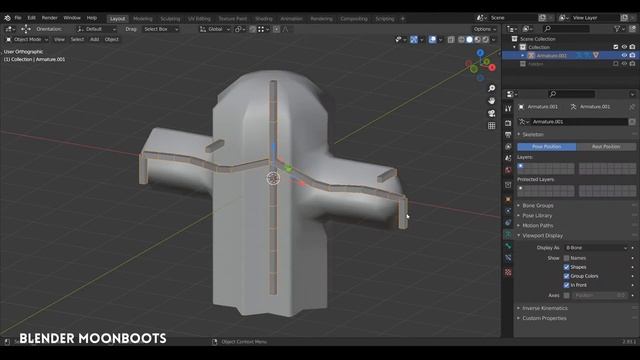Screen dimensions: 640x360
Task: Switch to the Sculpting workspace tab
Action: click(x=170, y=19)
